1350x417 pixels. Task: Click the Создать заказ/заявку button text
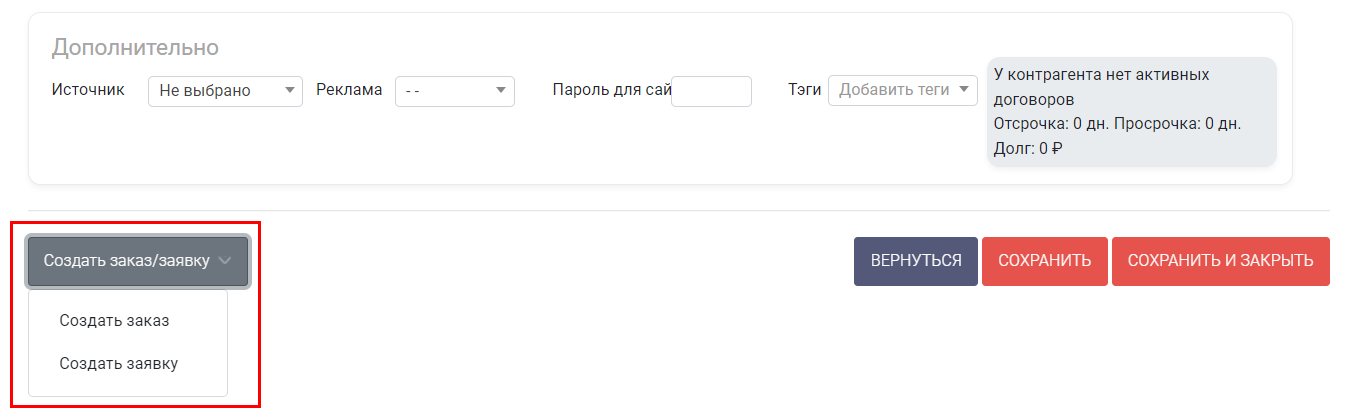127,261
